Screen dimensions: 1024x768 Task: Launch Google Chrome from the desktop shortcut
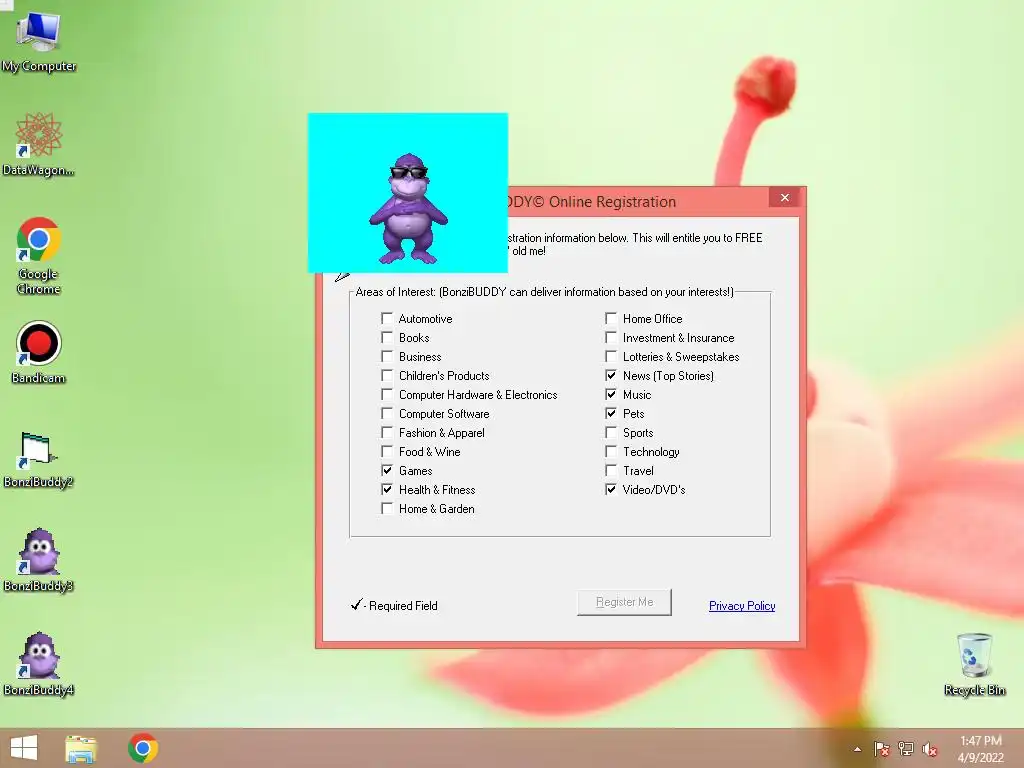pyautogui.click(x=39, y=255)
